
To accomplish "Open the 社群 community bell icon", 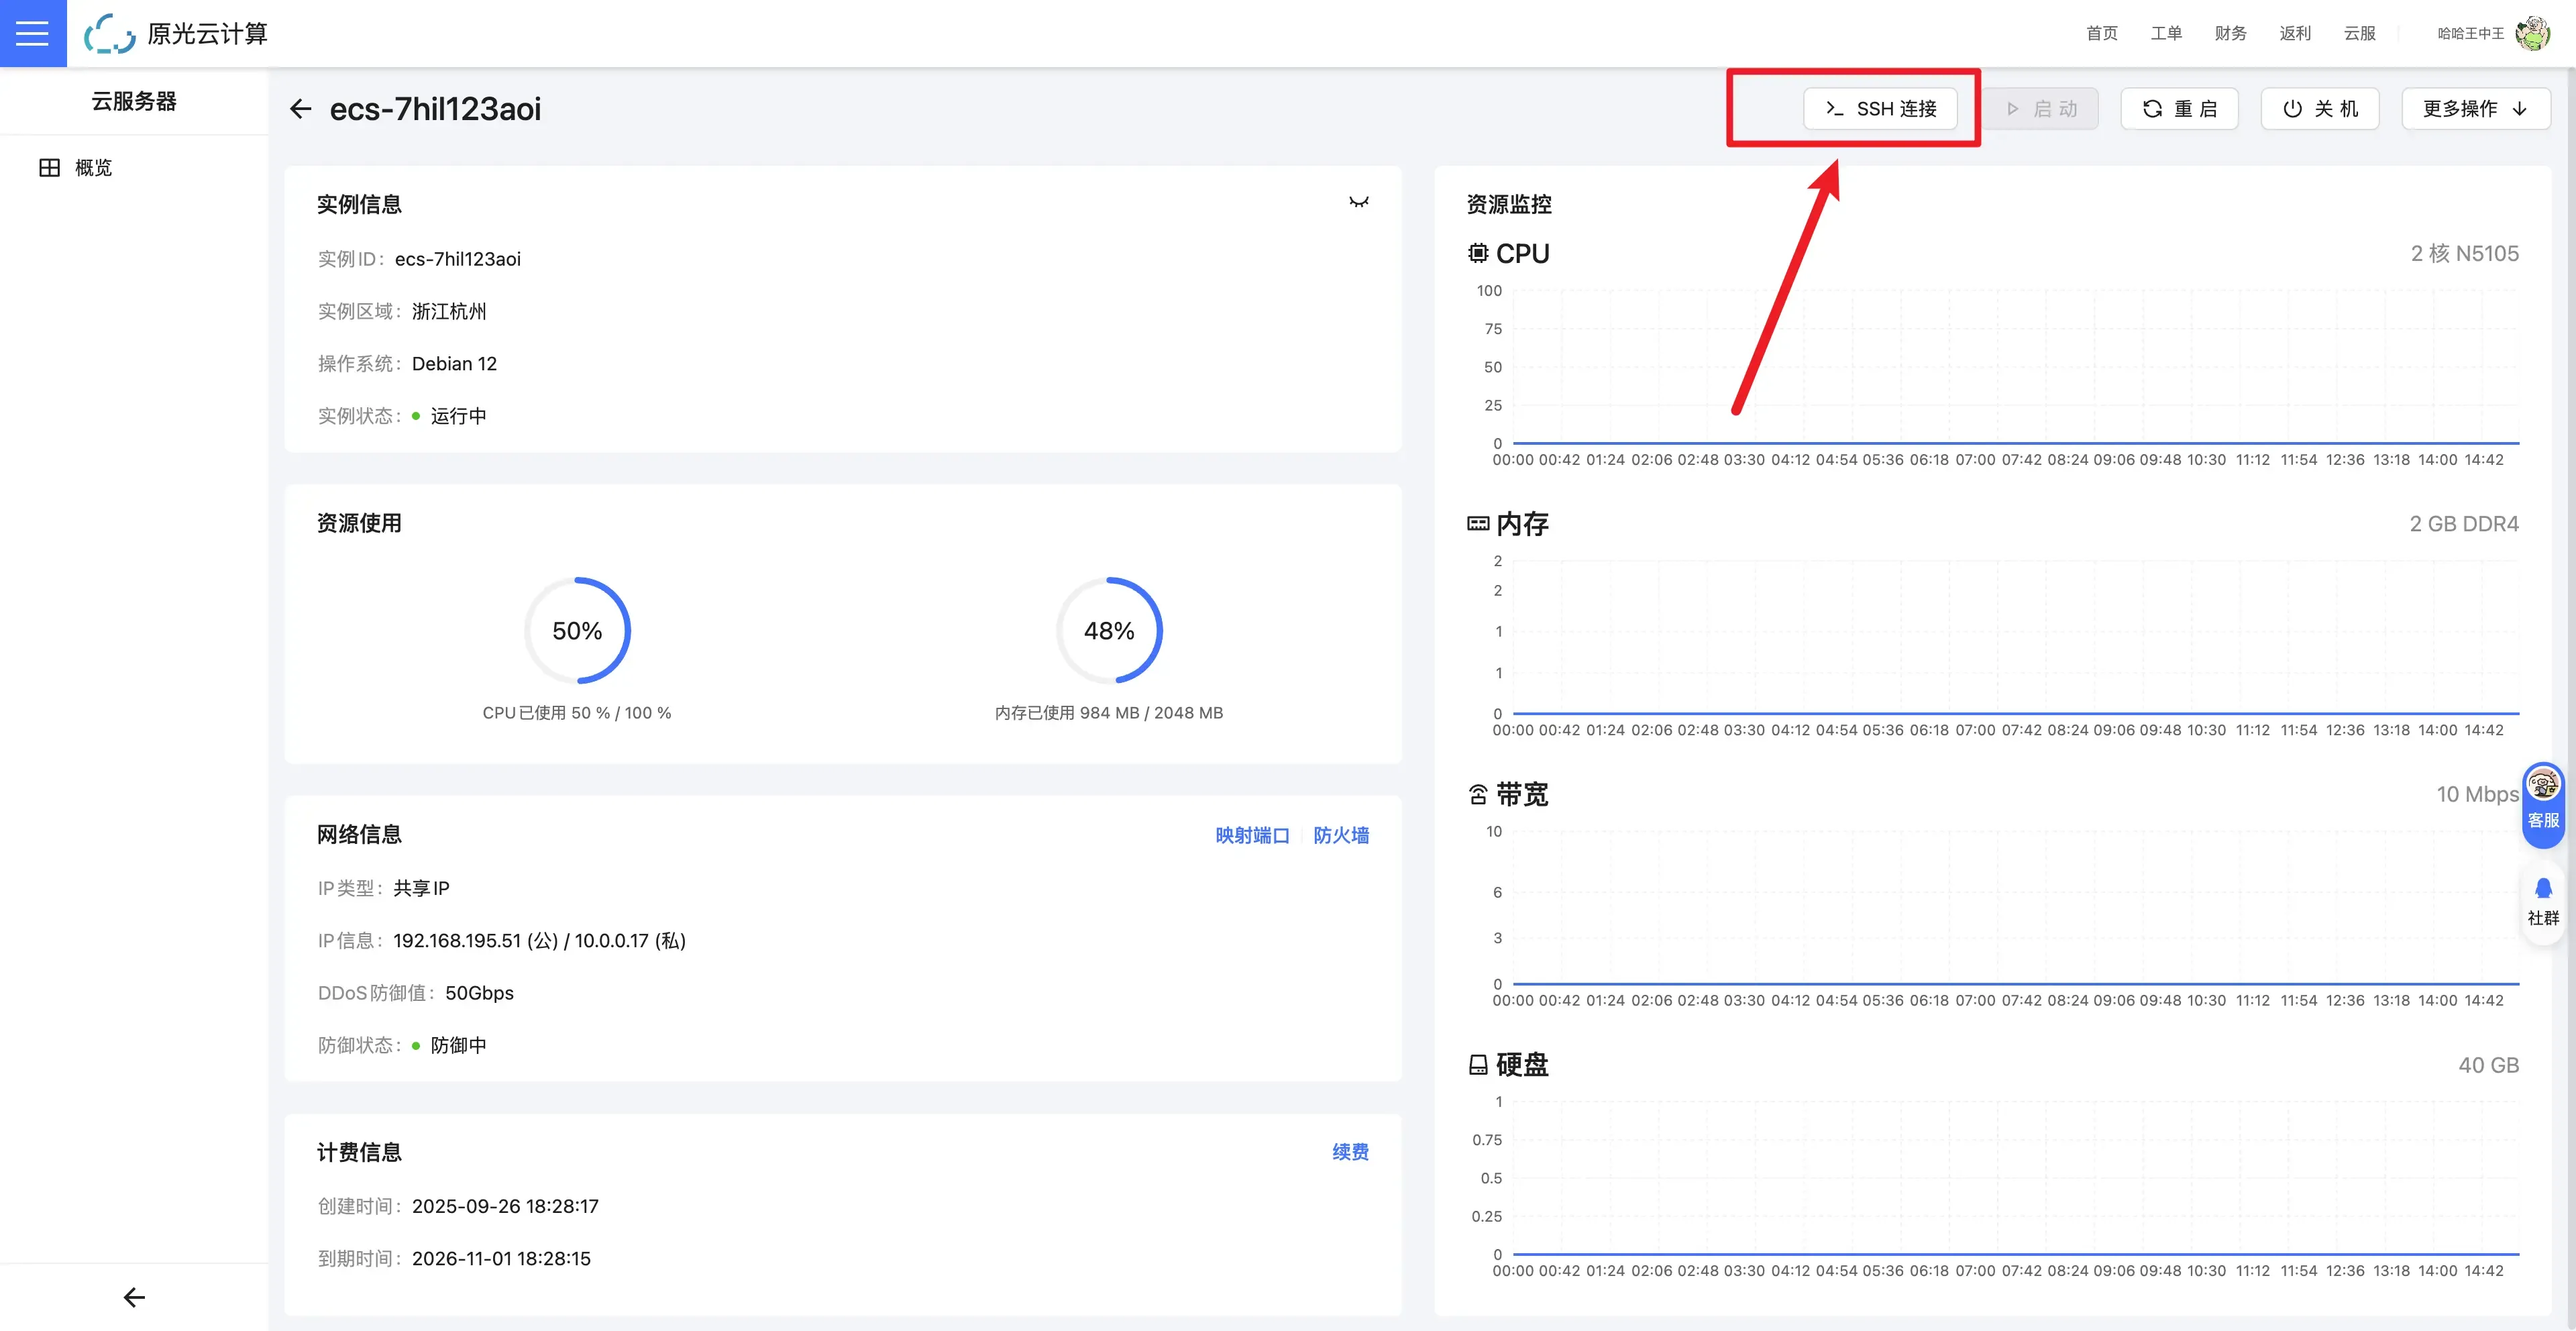I will click(2543, 900).
